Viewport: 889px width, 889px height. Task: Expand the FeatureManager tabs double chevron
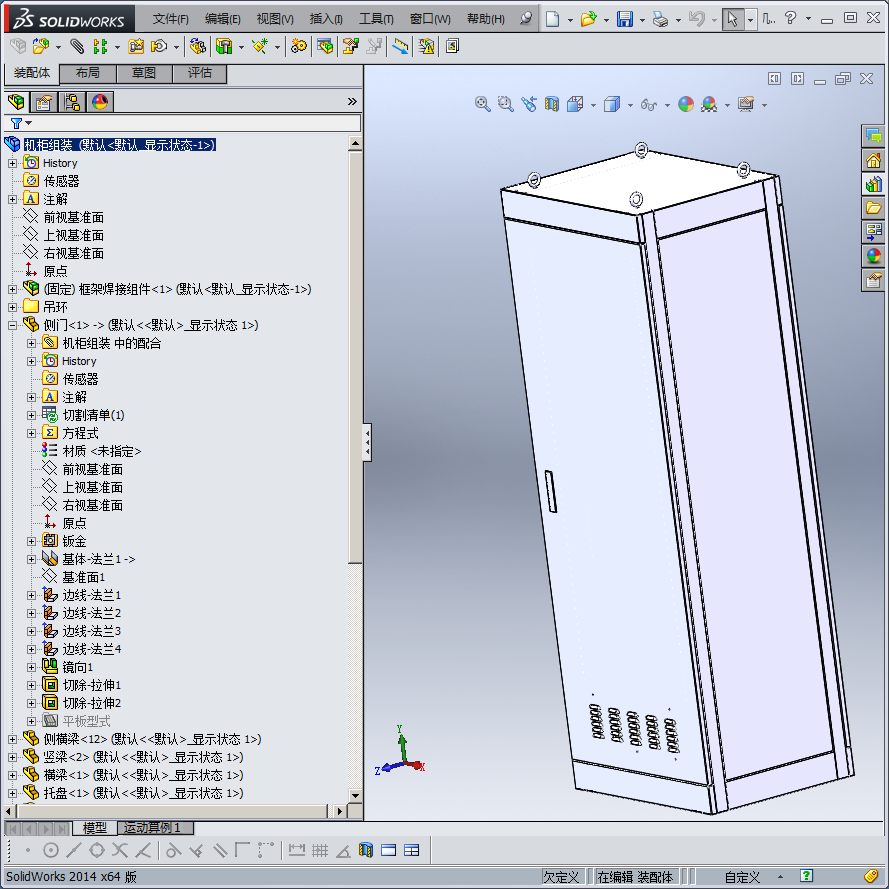[x=352, y=101]
